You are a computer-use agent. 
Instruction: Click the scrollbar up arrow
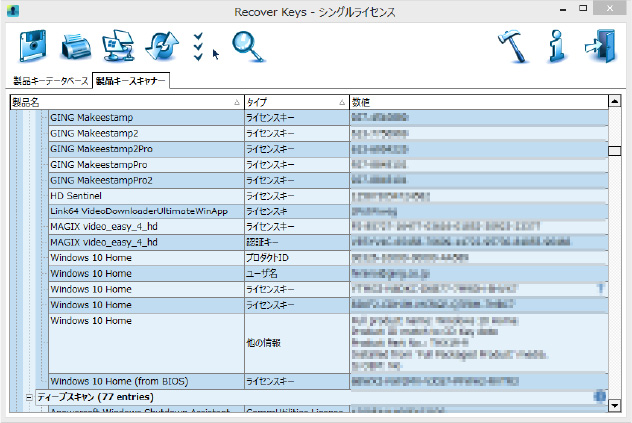(x=614, y=101)
